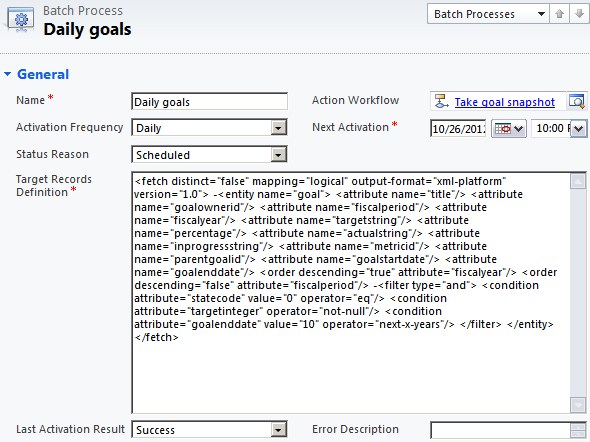The width and height of the screenshot is (590, 442).
Task: Click the fetch XML scrollbar down arrow
Action: coord(578,405)
